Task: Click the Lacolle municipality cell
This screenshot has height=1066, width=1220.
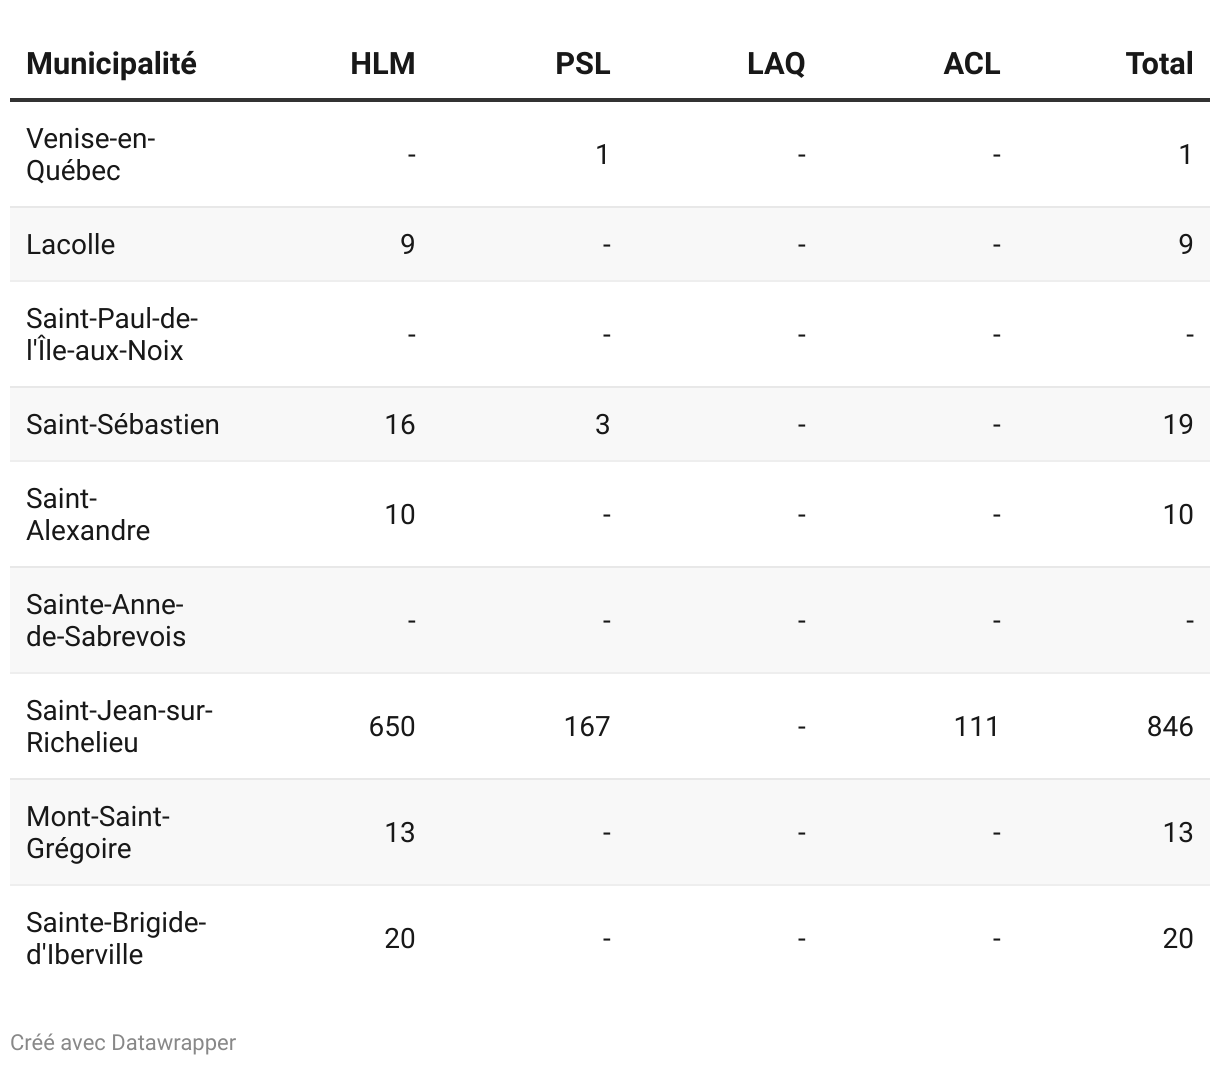Action: [71, 244]
